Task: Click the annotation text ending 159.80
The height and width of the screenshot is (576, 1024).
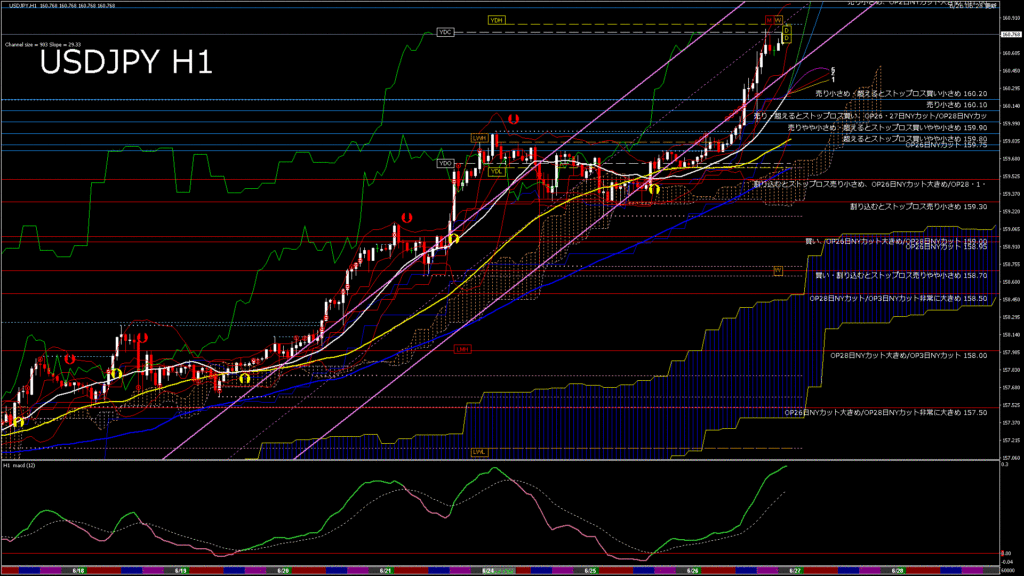Action: point(914,139)
